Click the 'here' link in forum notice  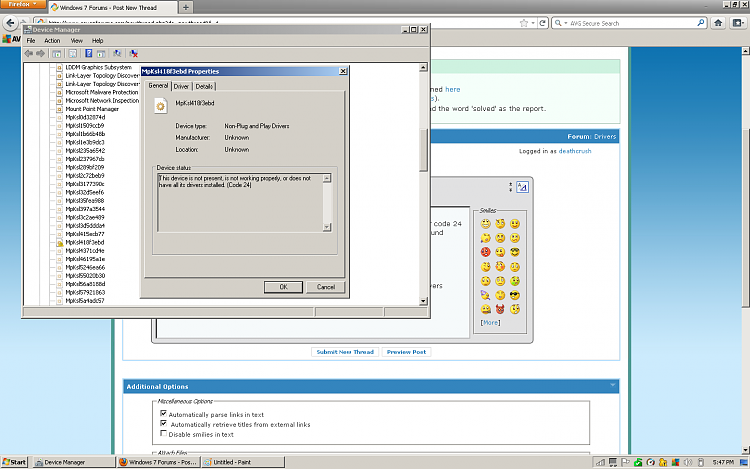point(452,89)
